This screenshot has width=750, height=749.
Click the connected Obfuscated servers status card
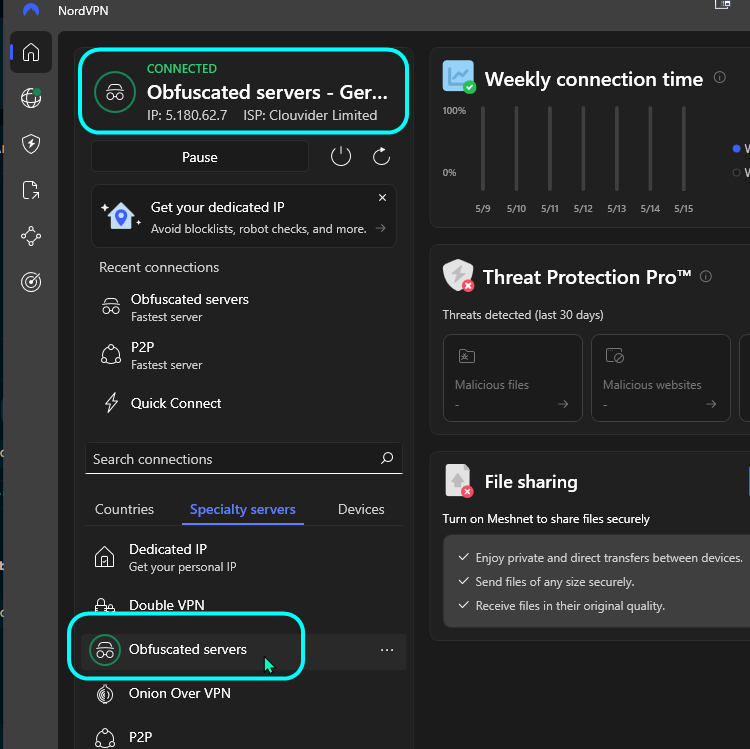coord(243,91)
